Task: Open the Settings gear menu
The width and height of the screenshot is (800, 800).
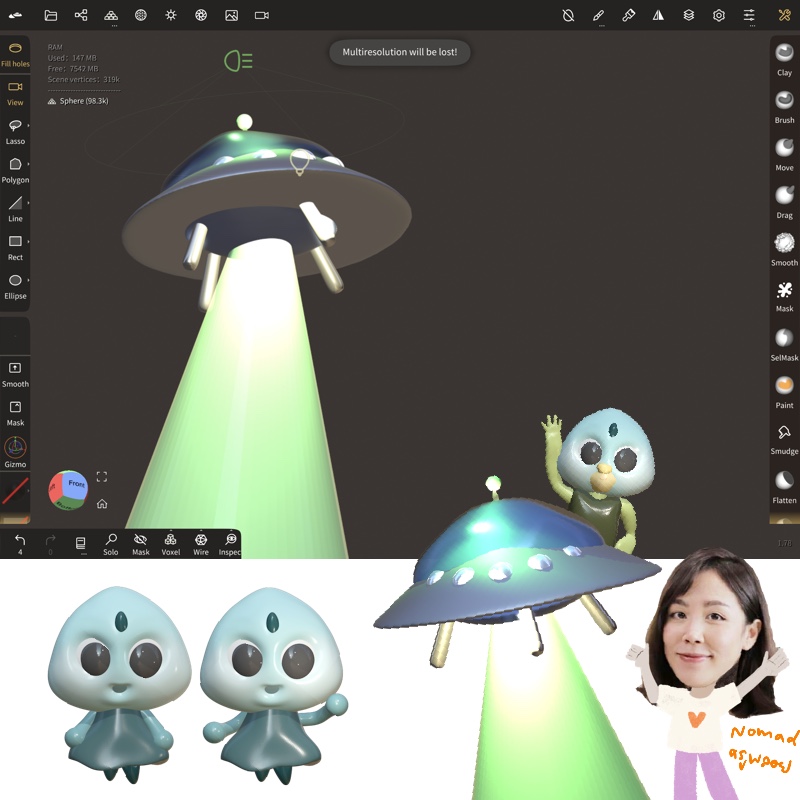Action: coord(719,15)
